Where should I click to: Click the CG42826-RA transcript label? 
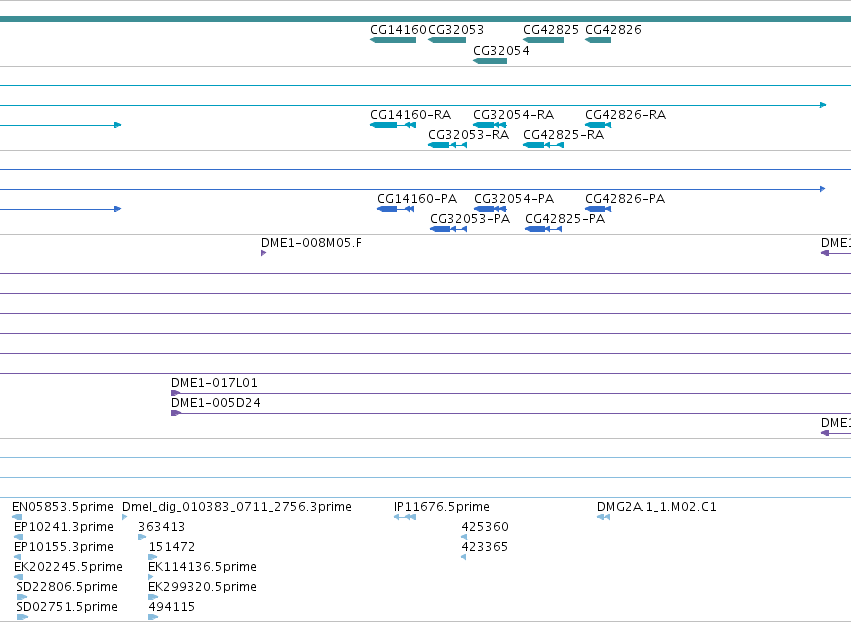coord(625,115)
